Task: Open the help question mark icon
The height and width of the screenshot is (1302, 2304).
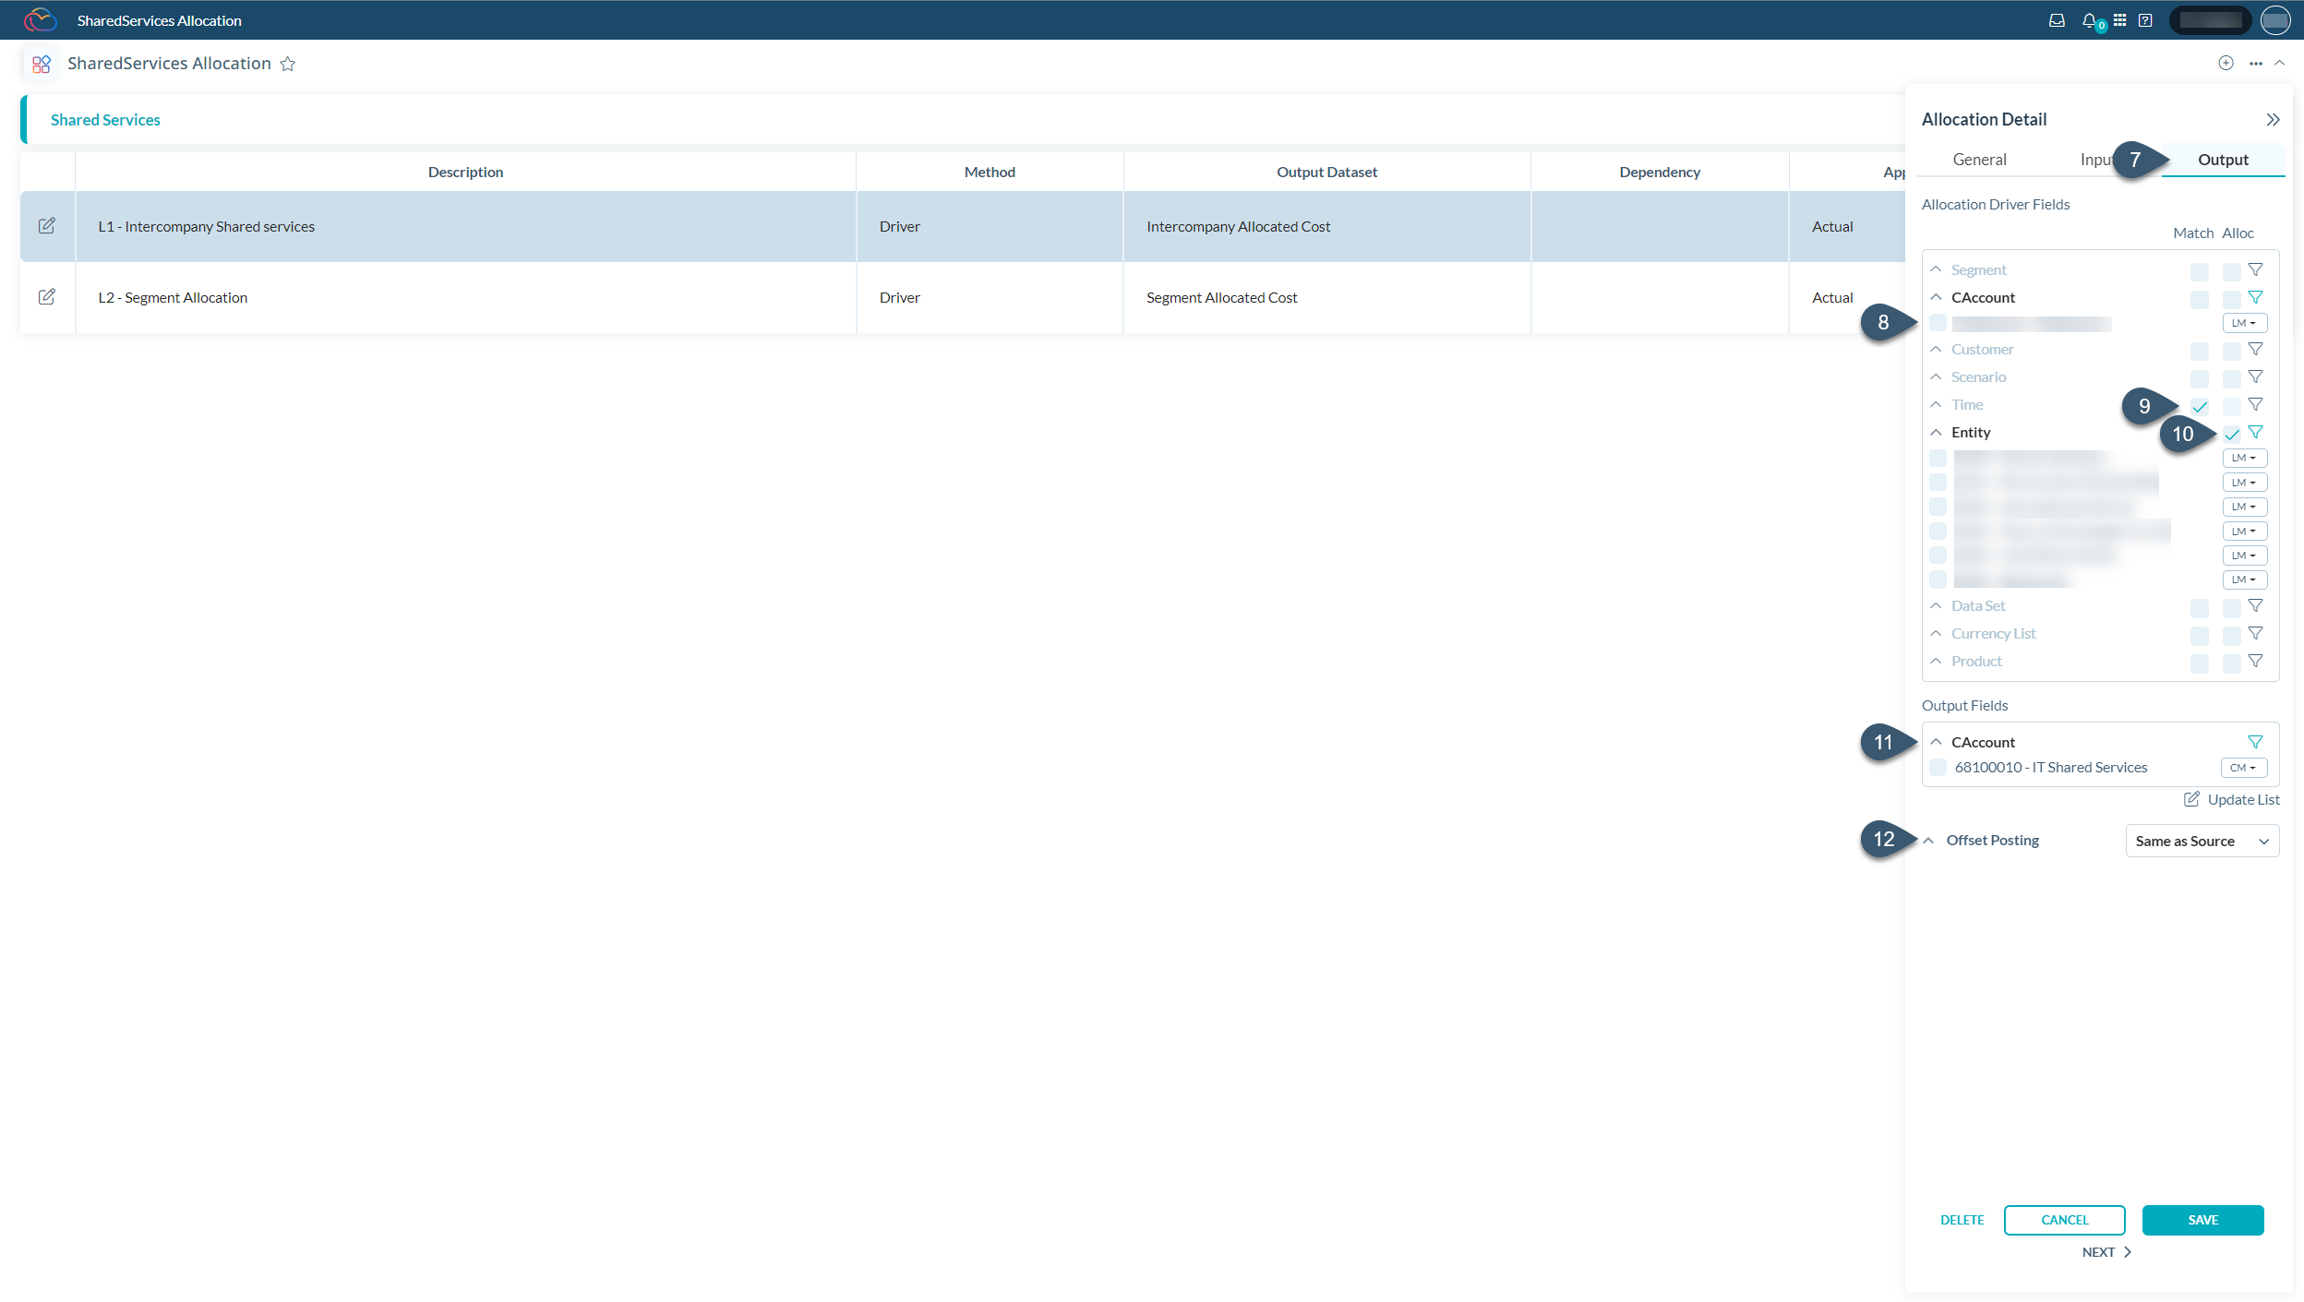Action: click(x=2145, y=19)
